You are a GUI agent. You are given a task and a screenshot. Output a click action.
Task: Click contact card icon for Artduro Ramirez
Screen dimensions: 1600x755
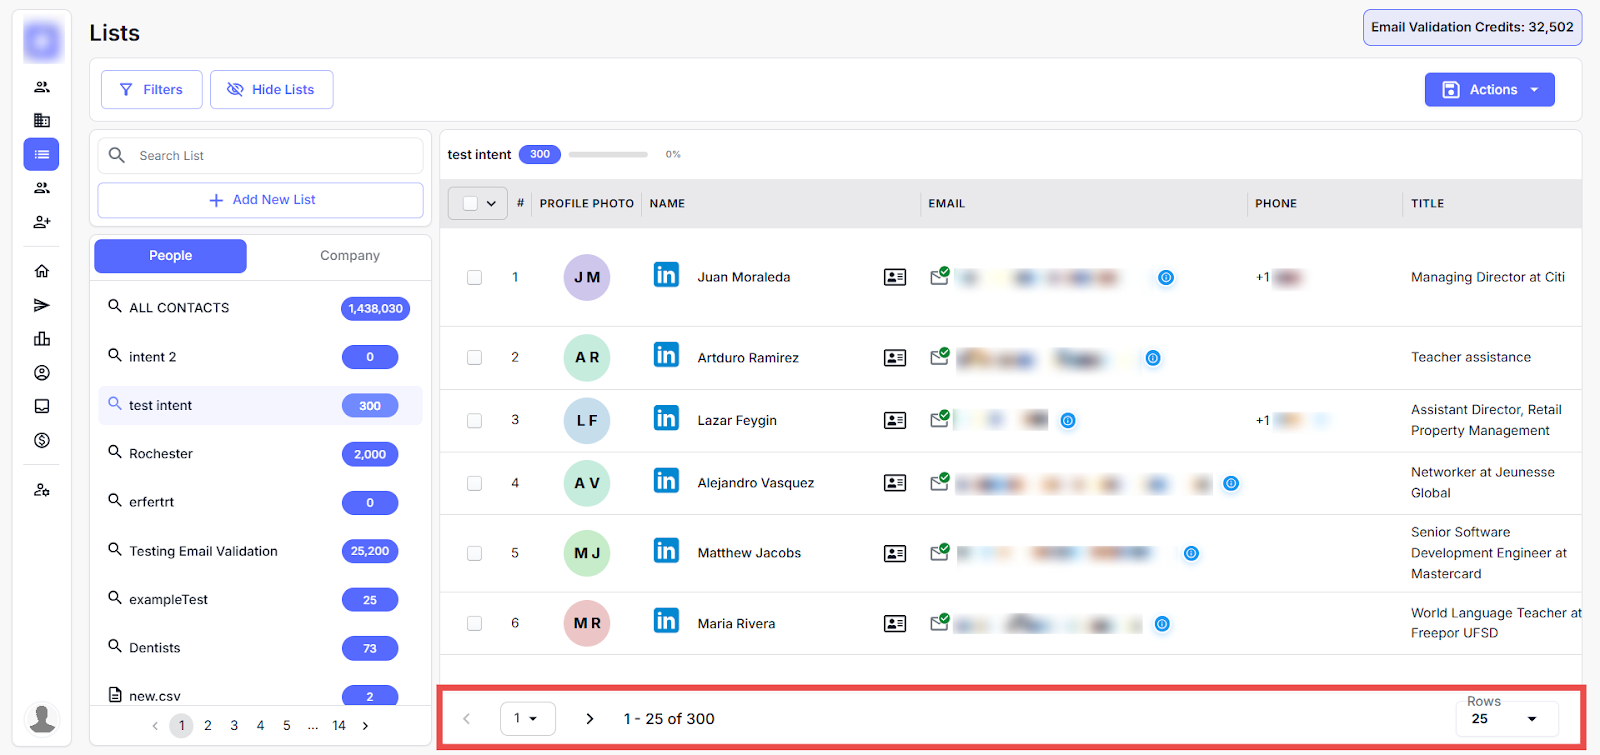click(x=895, y=358)
